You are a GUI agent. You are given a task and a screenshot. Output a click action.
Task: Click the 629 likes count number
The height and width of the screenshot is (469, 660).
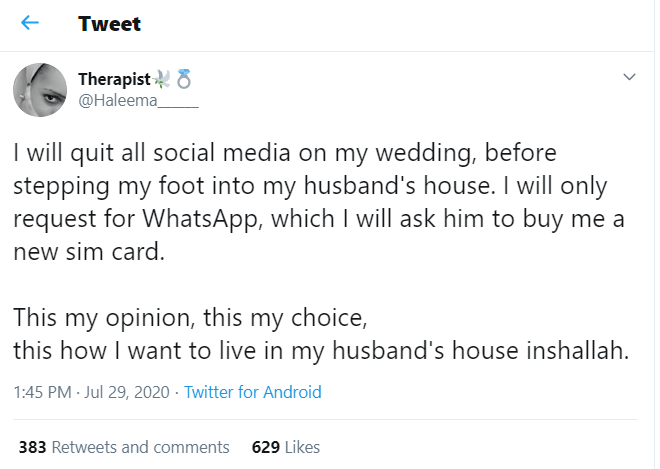(x=265, y=447)
